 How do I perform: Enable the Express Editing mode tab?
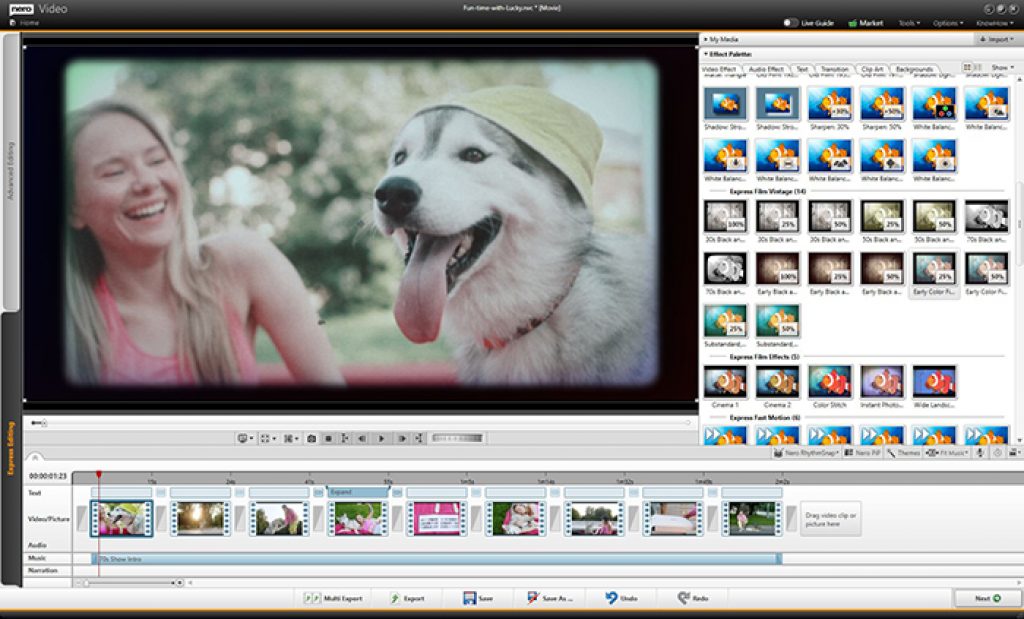[x=8, y=430]
